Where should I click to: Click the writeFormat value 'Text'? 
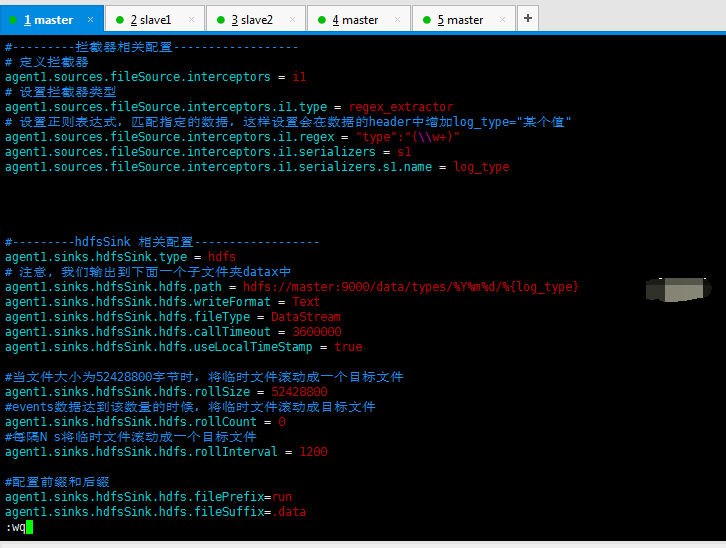pyautogui.click(x=306, y=302)
